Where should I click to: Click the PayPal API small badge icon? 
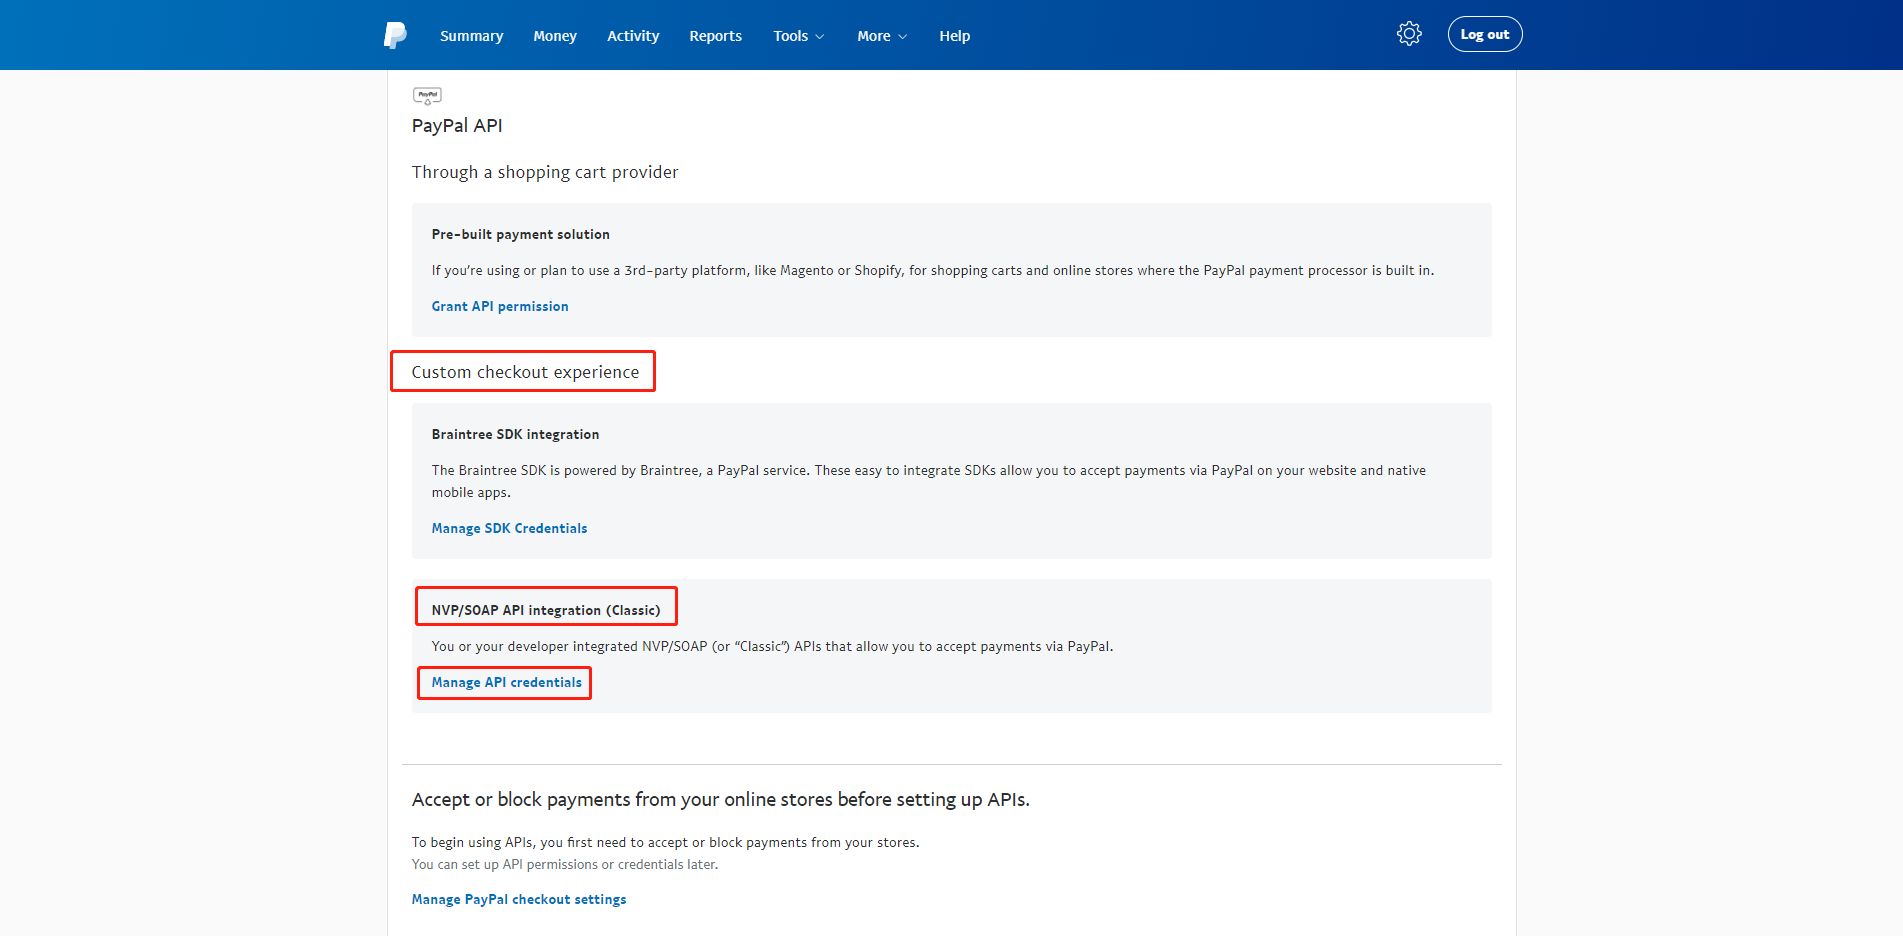pyautogui.click(x=427, y=96)
